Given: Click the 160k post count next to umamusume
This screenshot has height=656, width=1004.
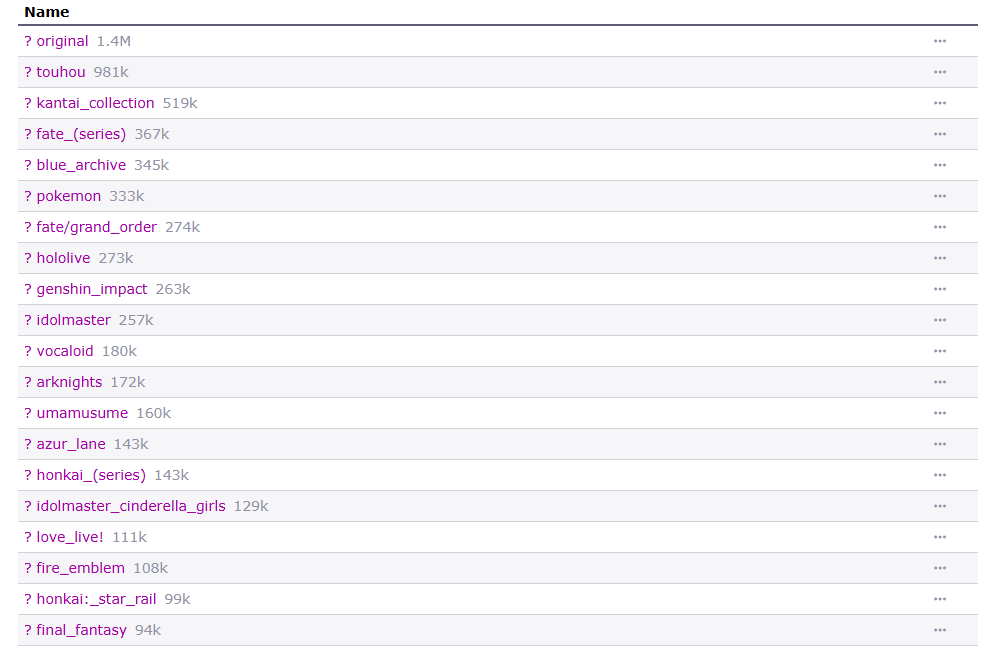Looking at the screenshot, I should click(154, 413).
